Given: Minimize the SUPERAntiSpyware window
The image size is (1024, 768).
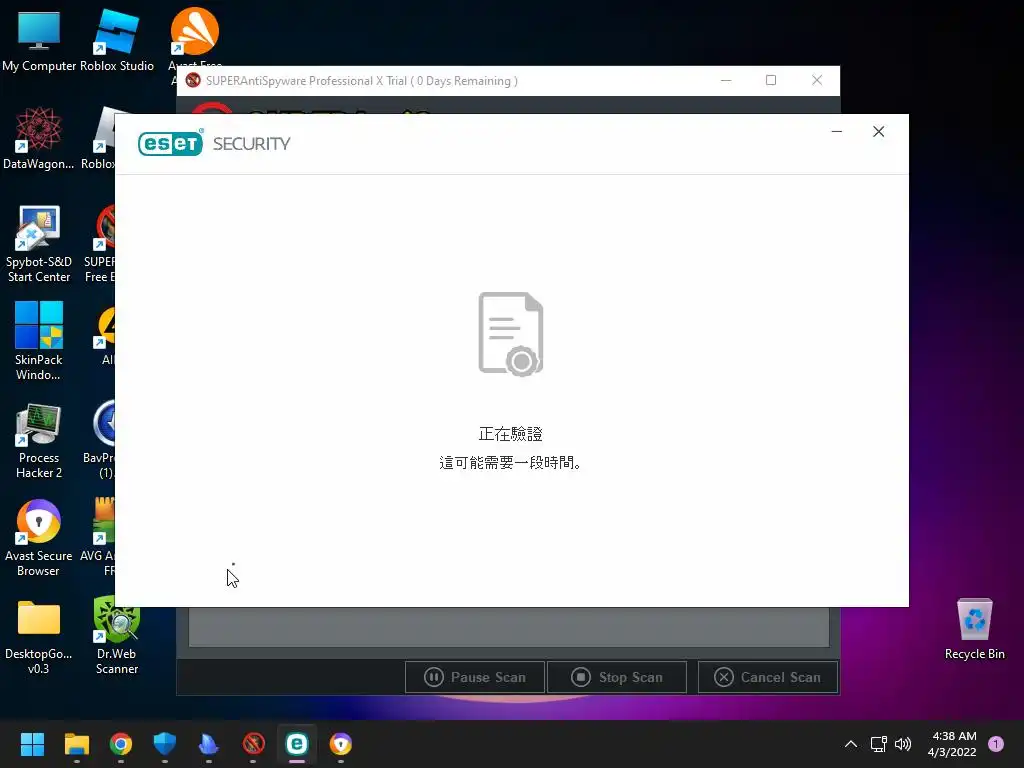Looking at the screenshot, I should click(x=726, y=80).
